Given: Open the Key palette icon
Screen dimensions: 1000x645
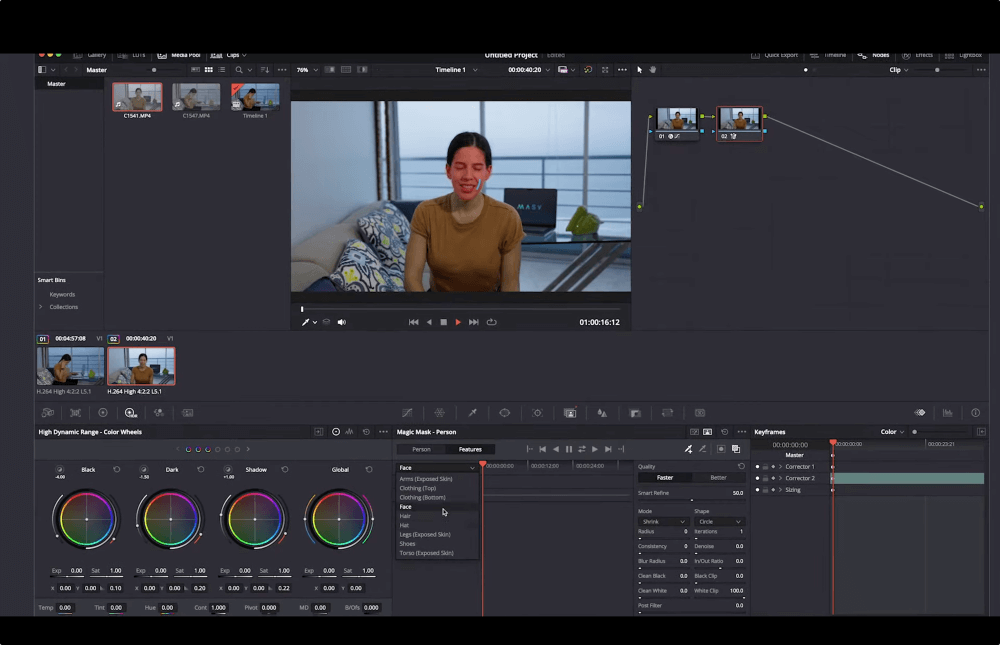Looking at the screenshot, I should pos(635,413).
